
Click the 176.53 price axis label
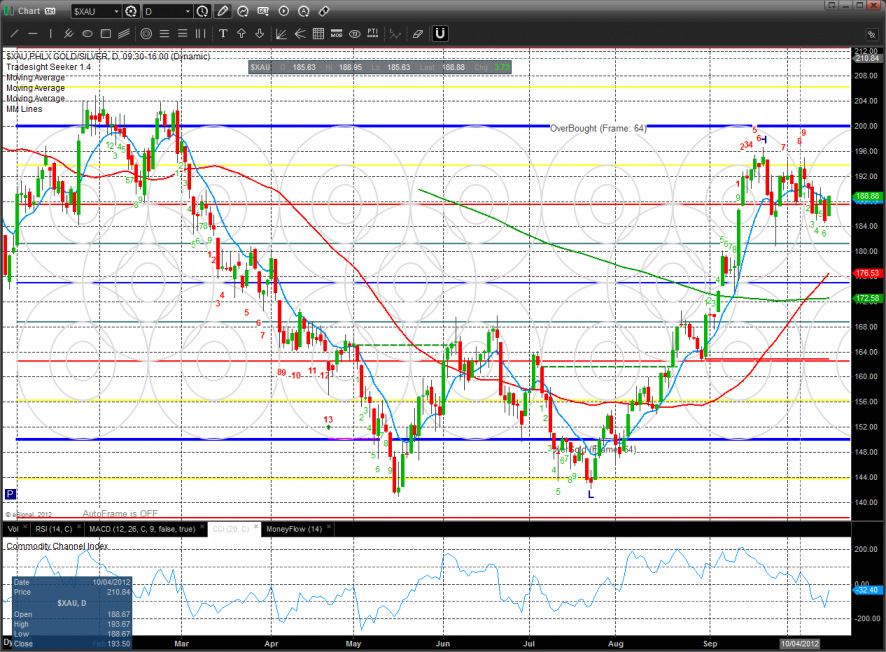[866, 273]
